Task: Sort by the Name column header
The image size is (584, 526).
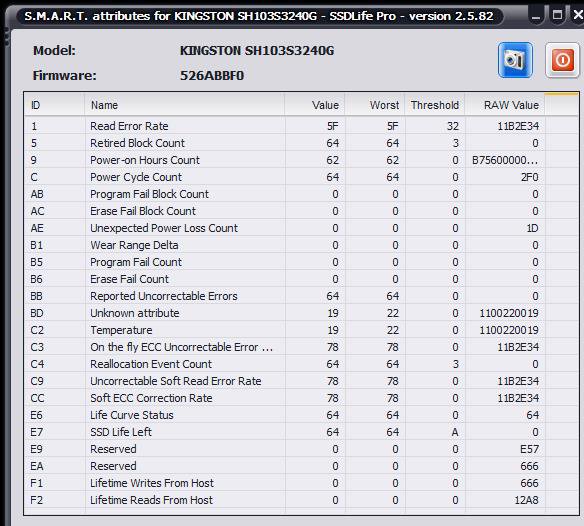Action: point(185,105)
